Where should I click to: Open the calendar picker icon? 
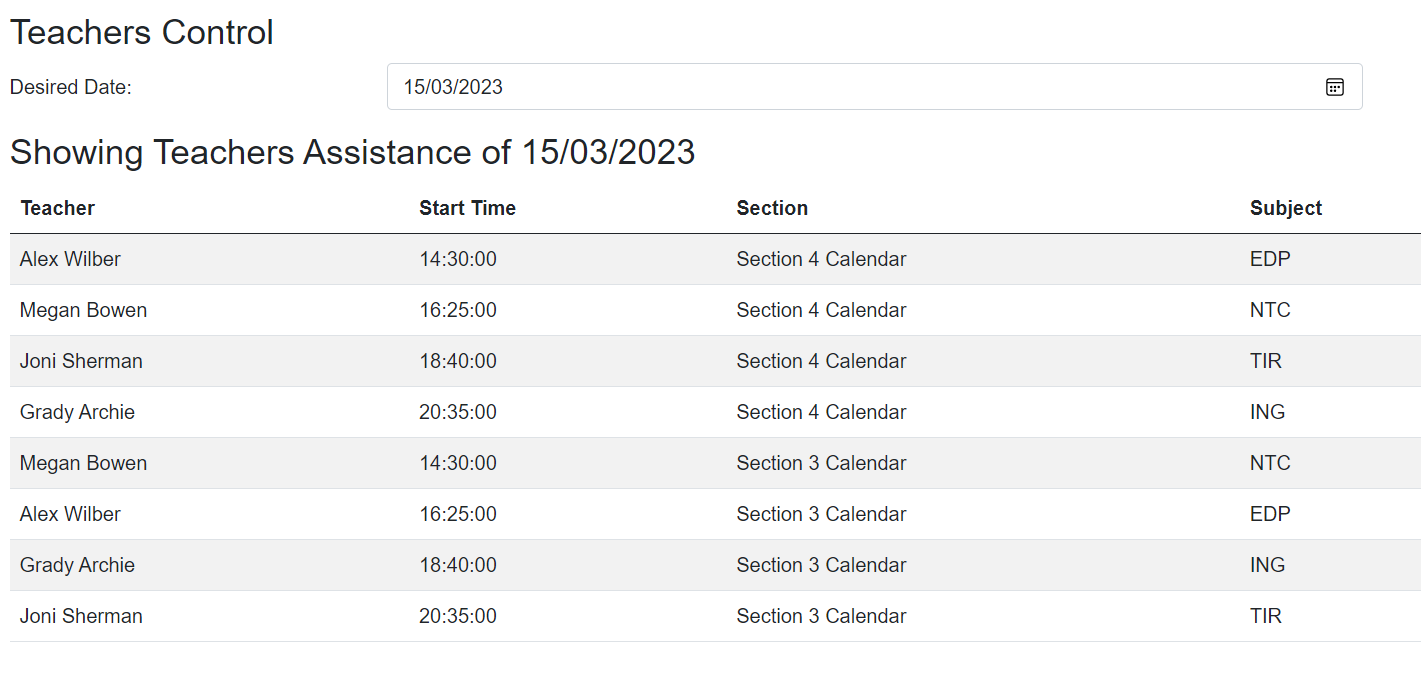[1334, 87]
